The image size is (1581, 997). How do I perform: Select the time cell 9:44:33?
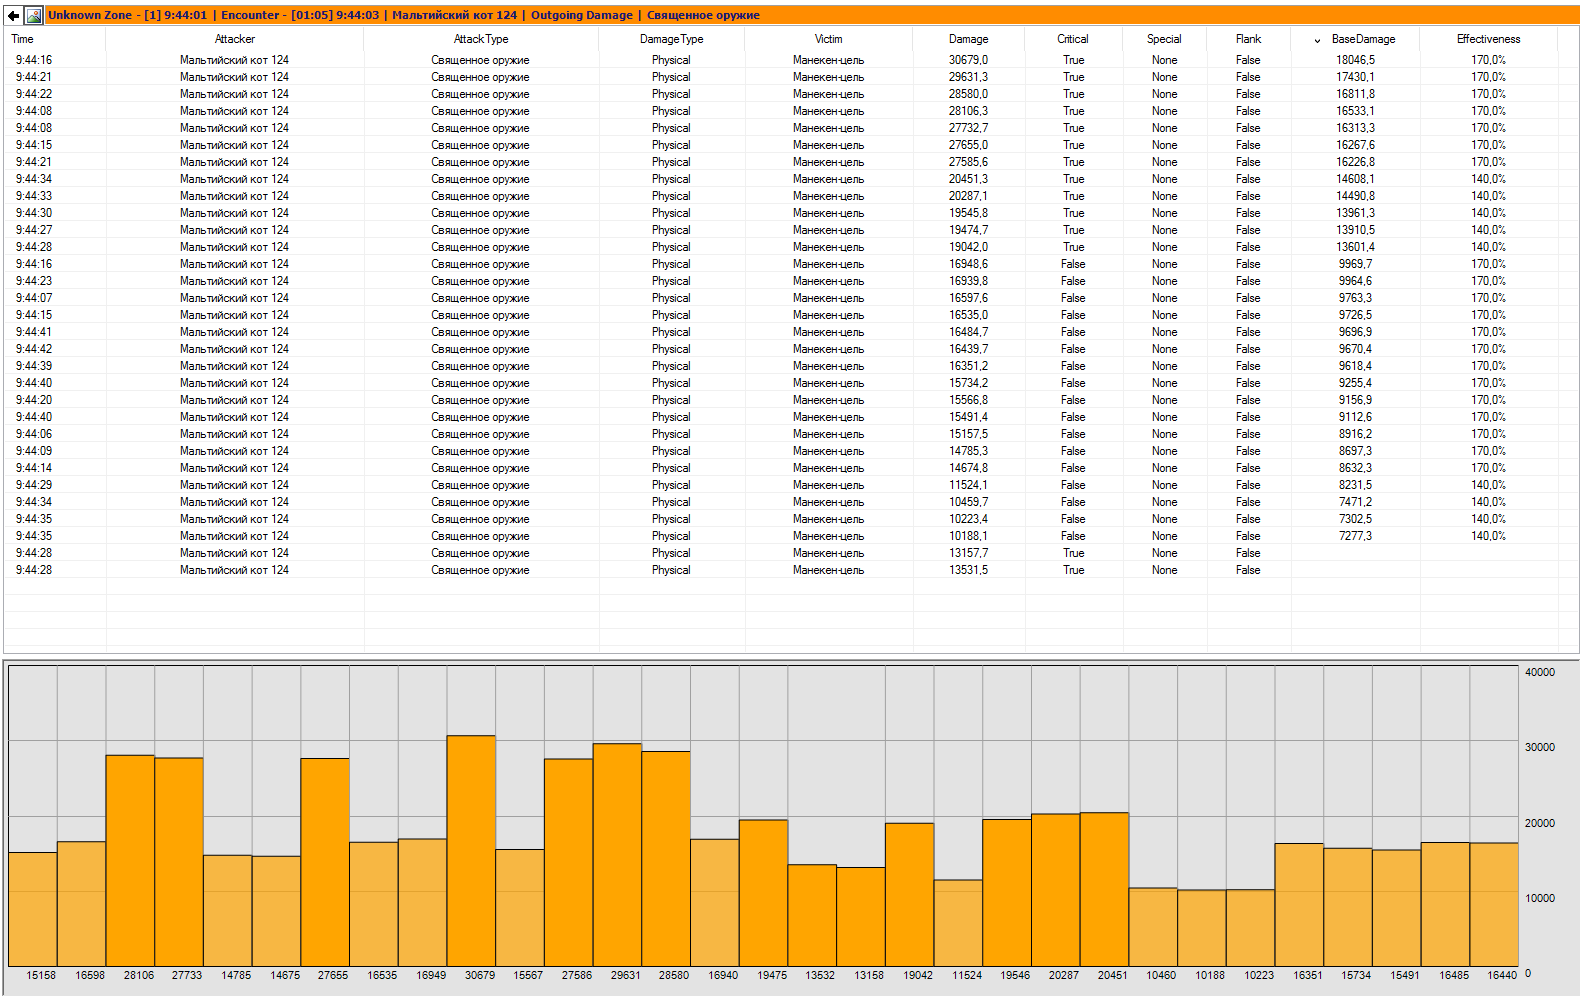point(34,196)
